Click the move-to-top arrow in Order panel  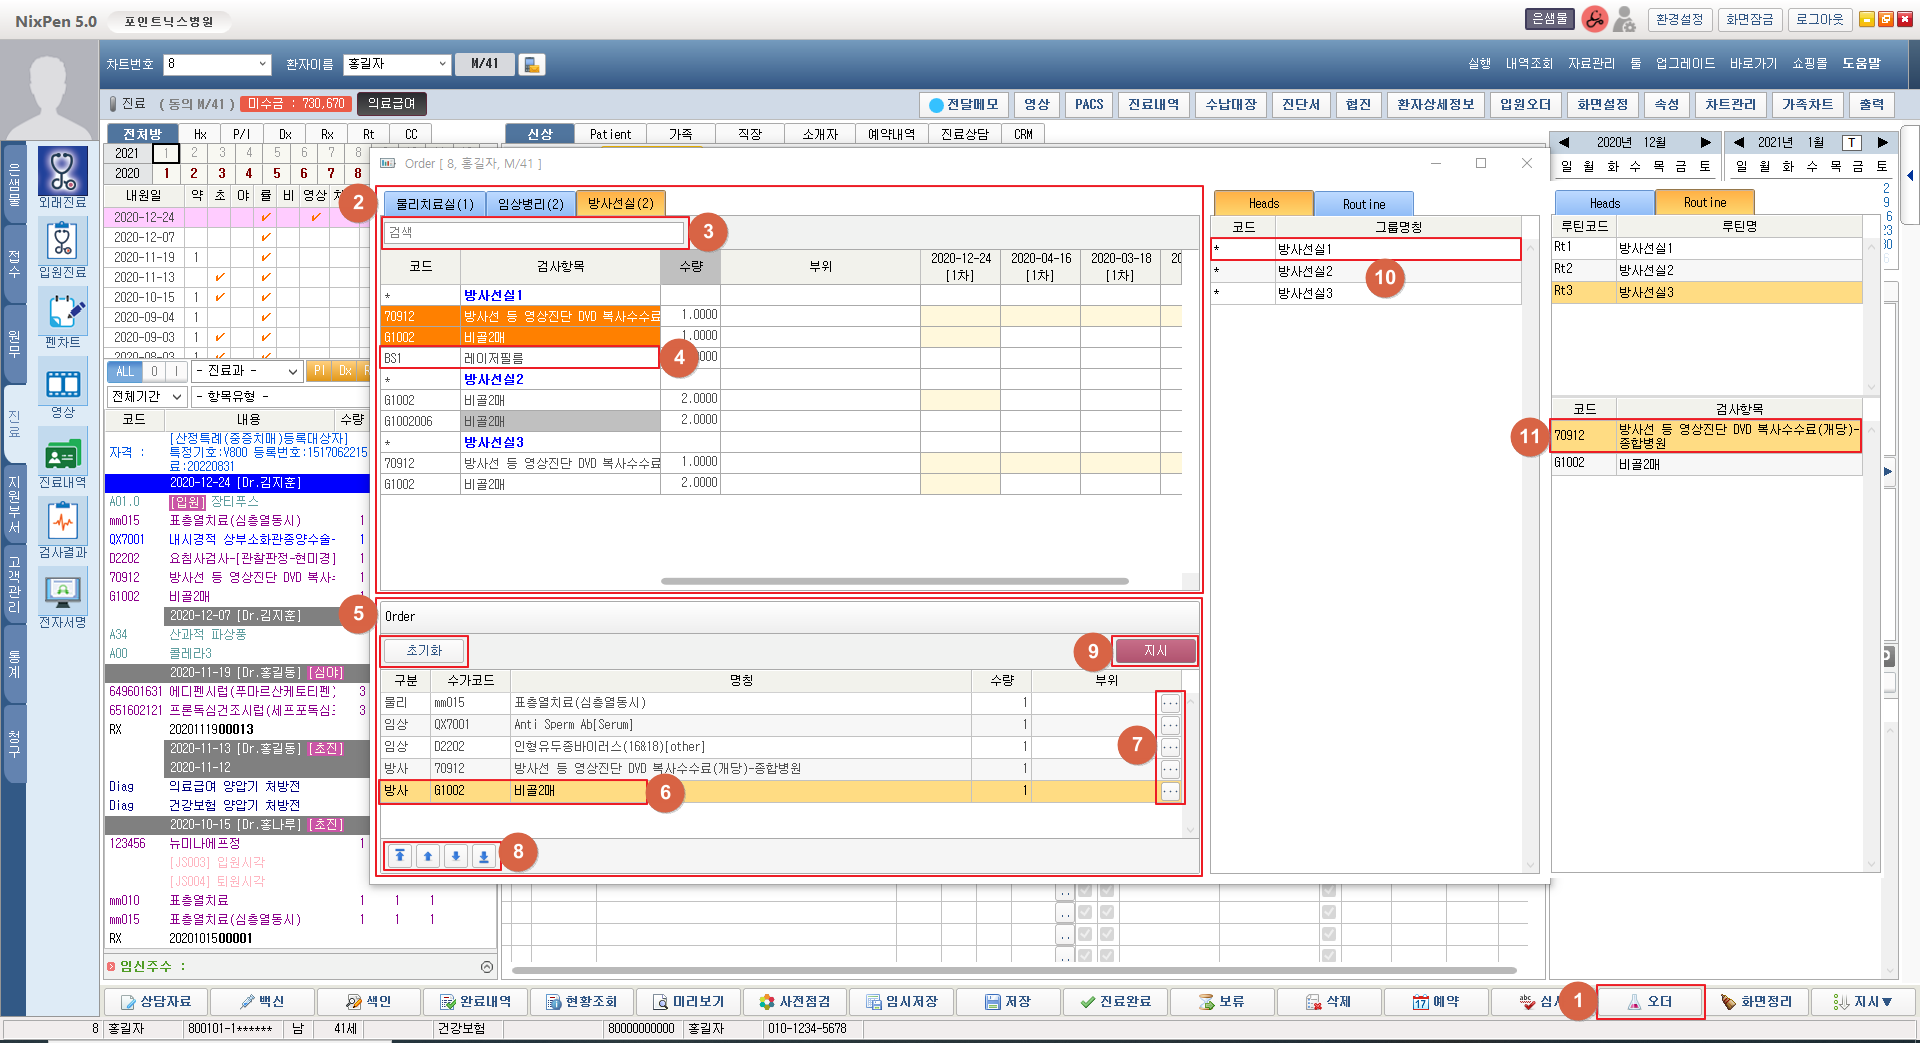(400, 856)
